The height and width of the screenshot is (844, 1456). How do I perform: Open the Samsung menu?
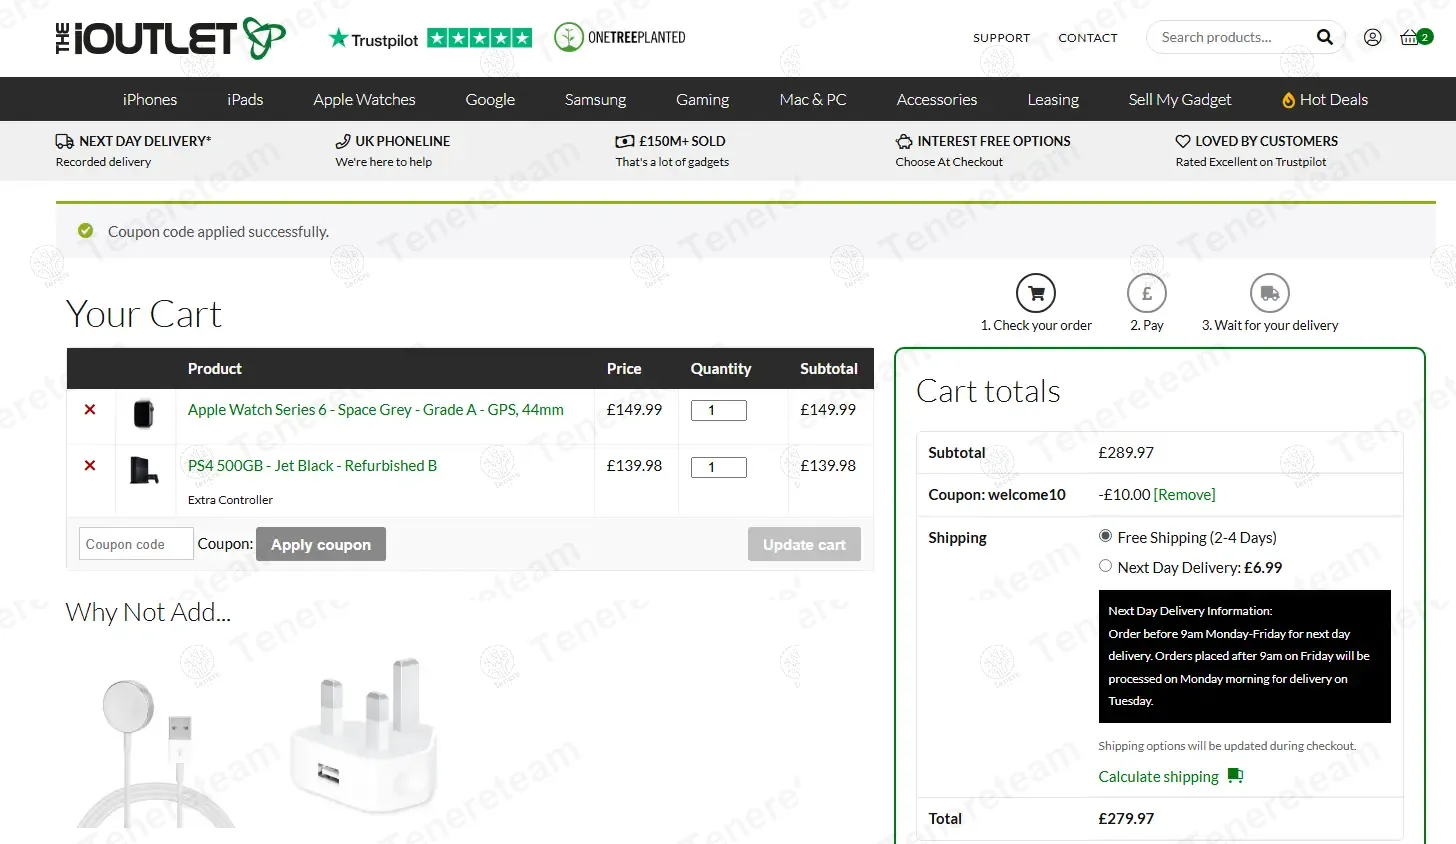pyautogui.click(x=595, y=99)
